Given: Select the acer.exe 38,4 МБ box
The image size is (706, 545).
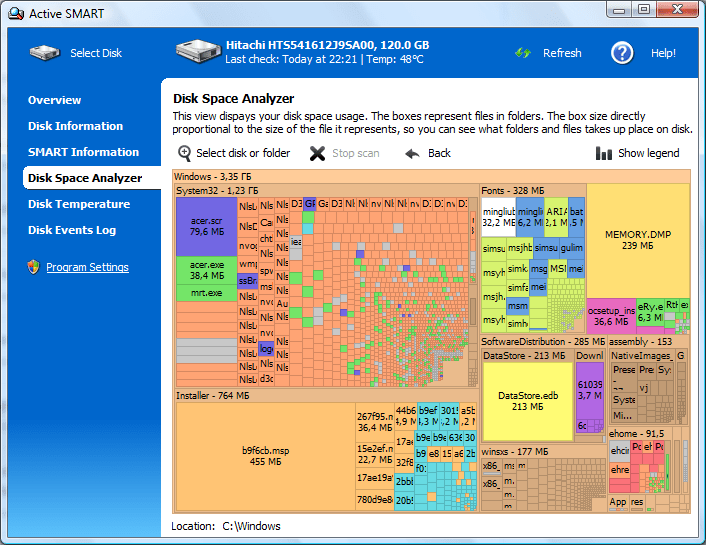Looking at the screenshot, I should tap(207, 270).
